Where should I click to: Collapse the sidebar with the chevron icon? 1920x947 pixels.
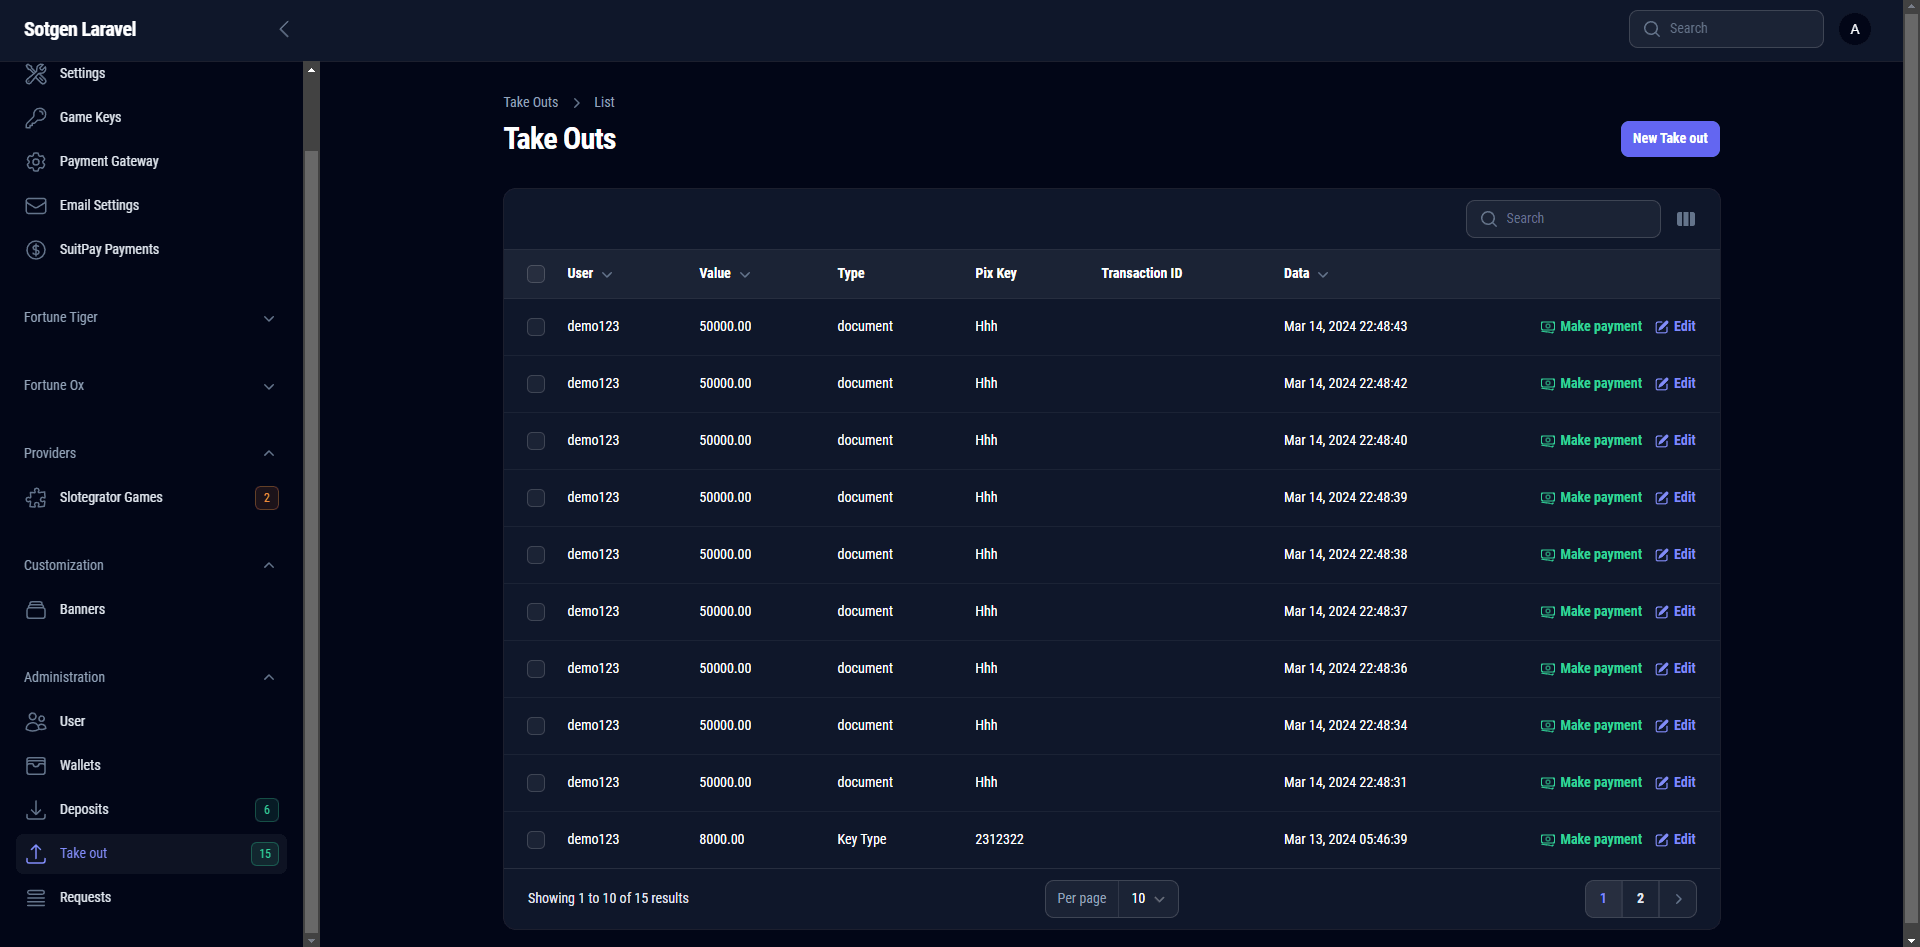284,29
